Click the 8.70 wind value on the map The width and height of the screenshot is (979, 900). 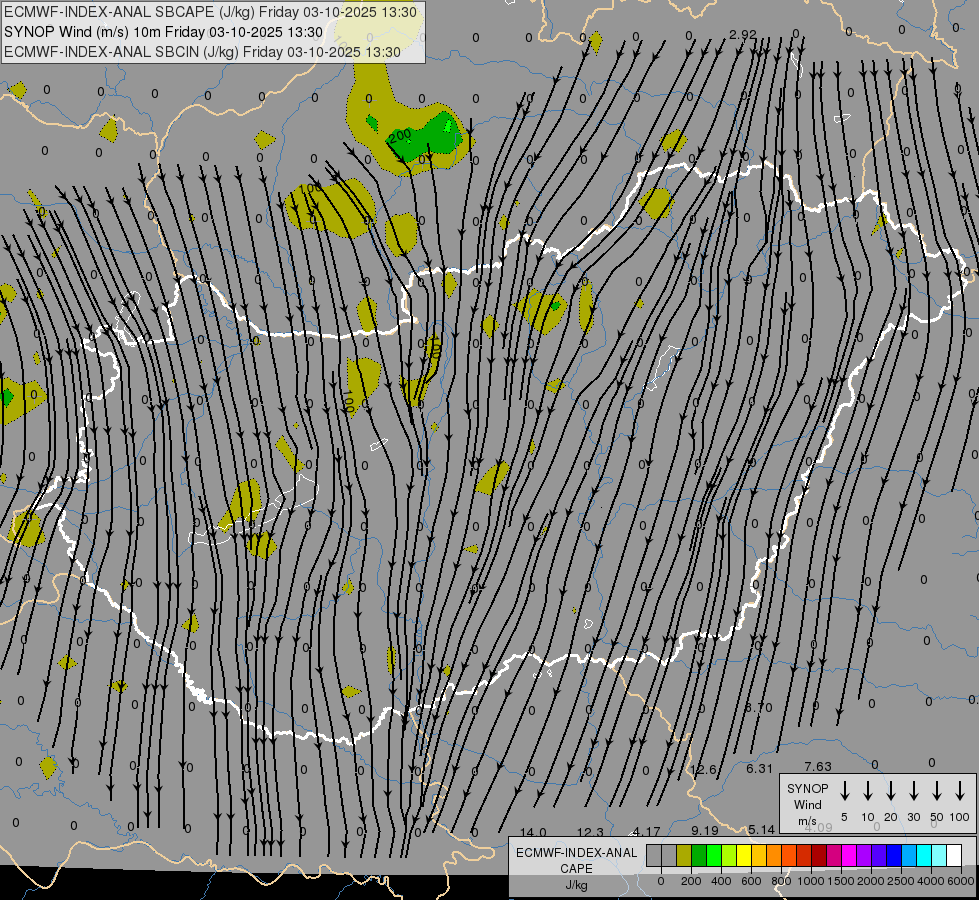coord(758,707)
